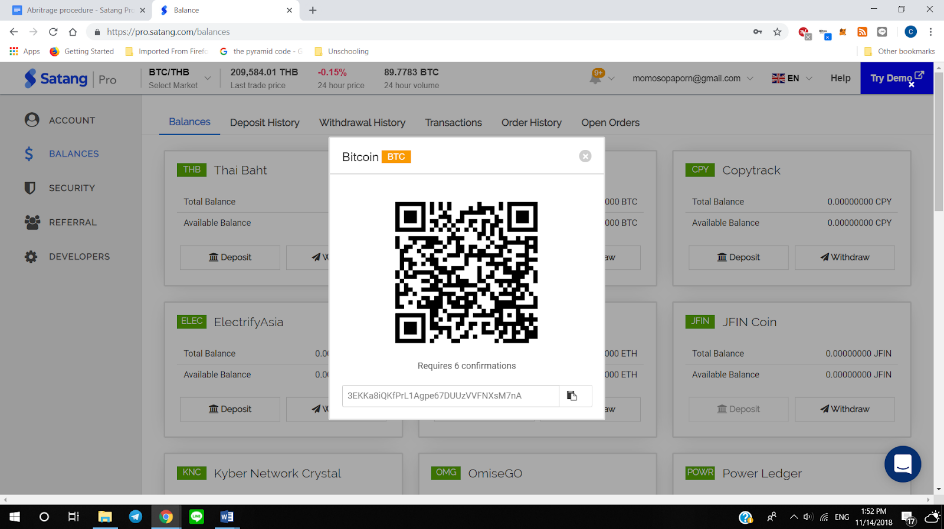Open the saved password key icon
The image size is (944, 529).
tap(757, 32)
